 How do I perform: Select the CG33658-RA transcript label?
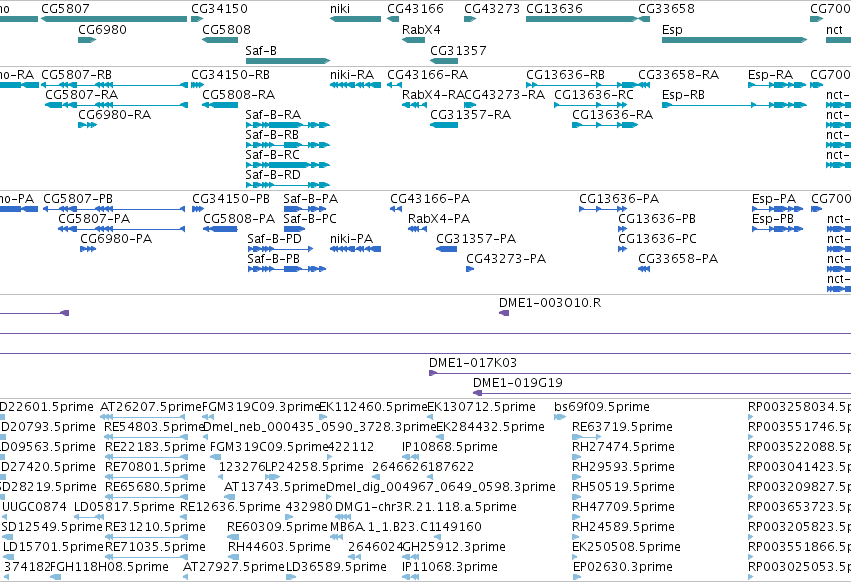pos(678,74)
